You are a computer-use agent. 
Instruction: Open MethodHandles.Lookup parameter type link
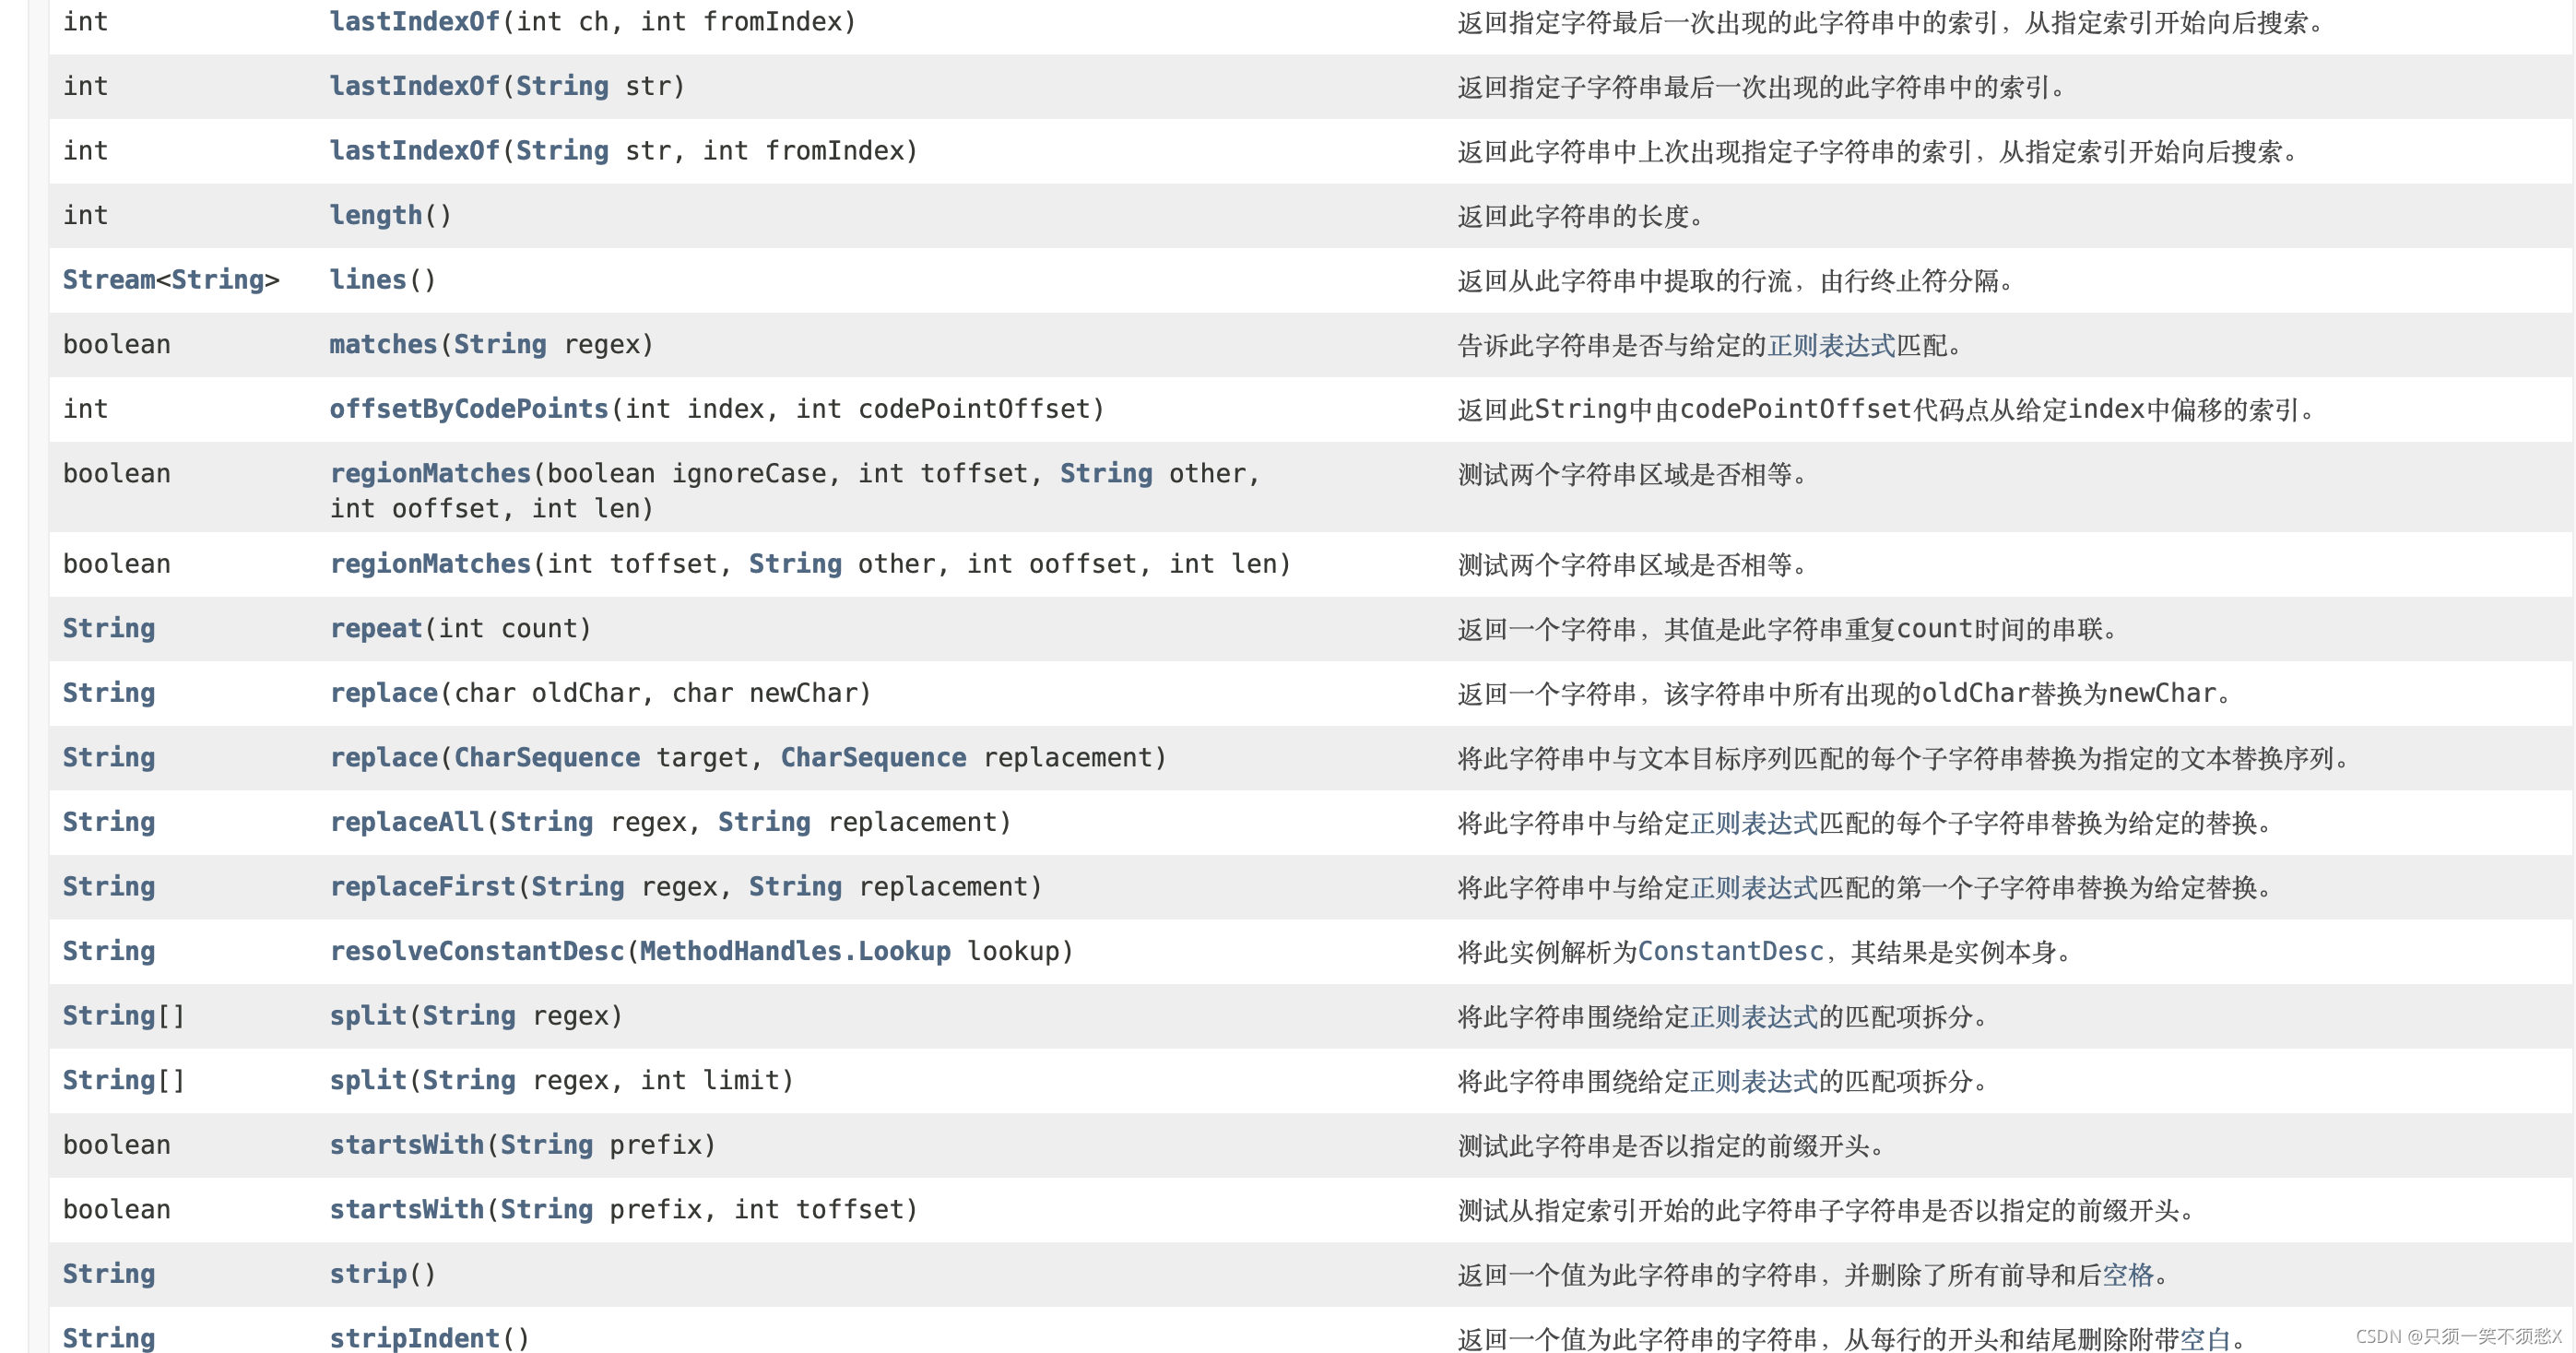tap(794, 951)
